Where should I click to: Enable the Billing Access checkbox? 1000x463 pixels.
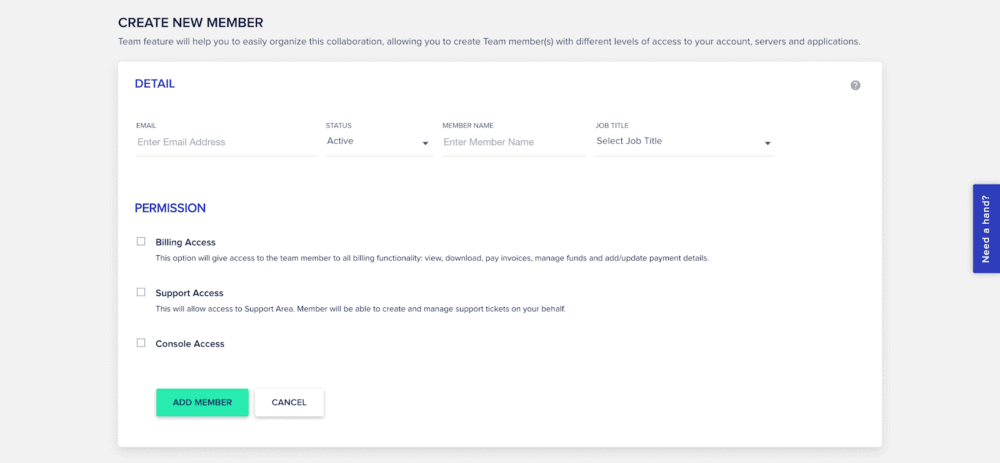tap(141, 241)
